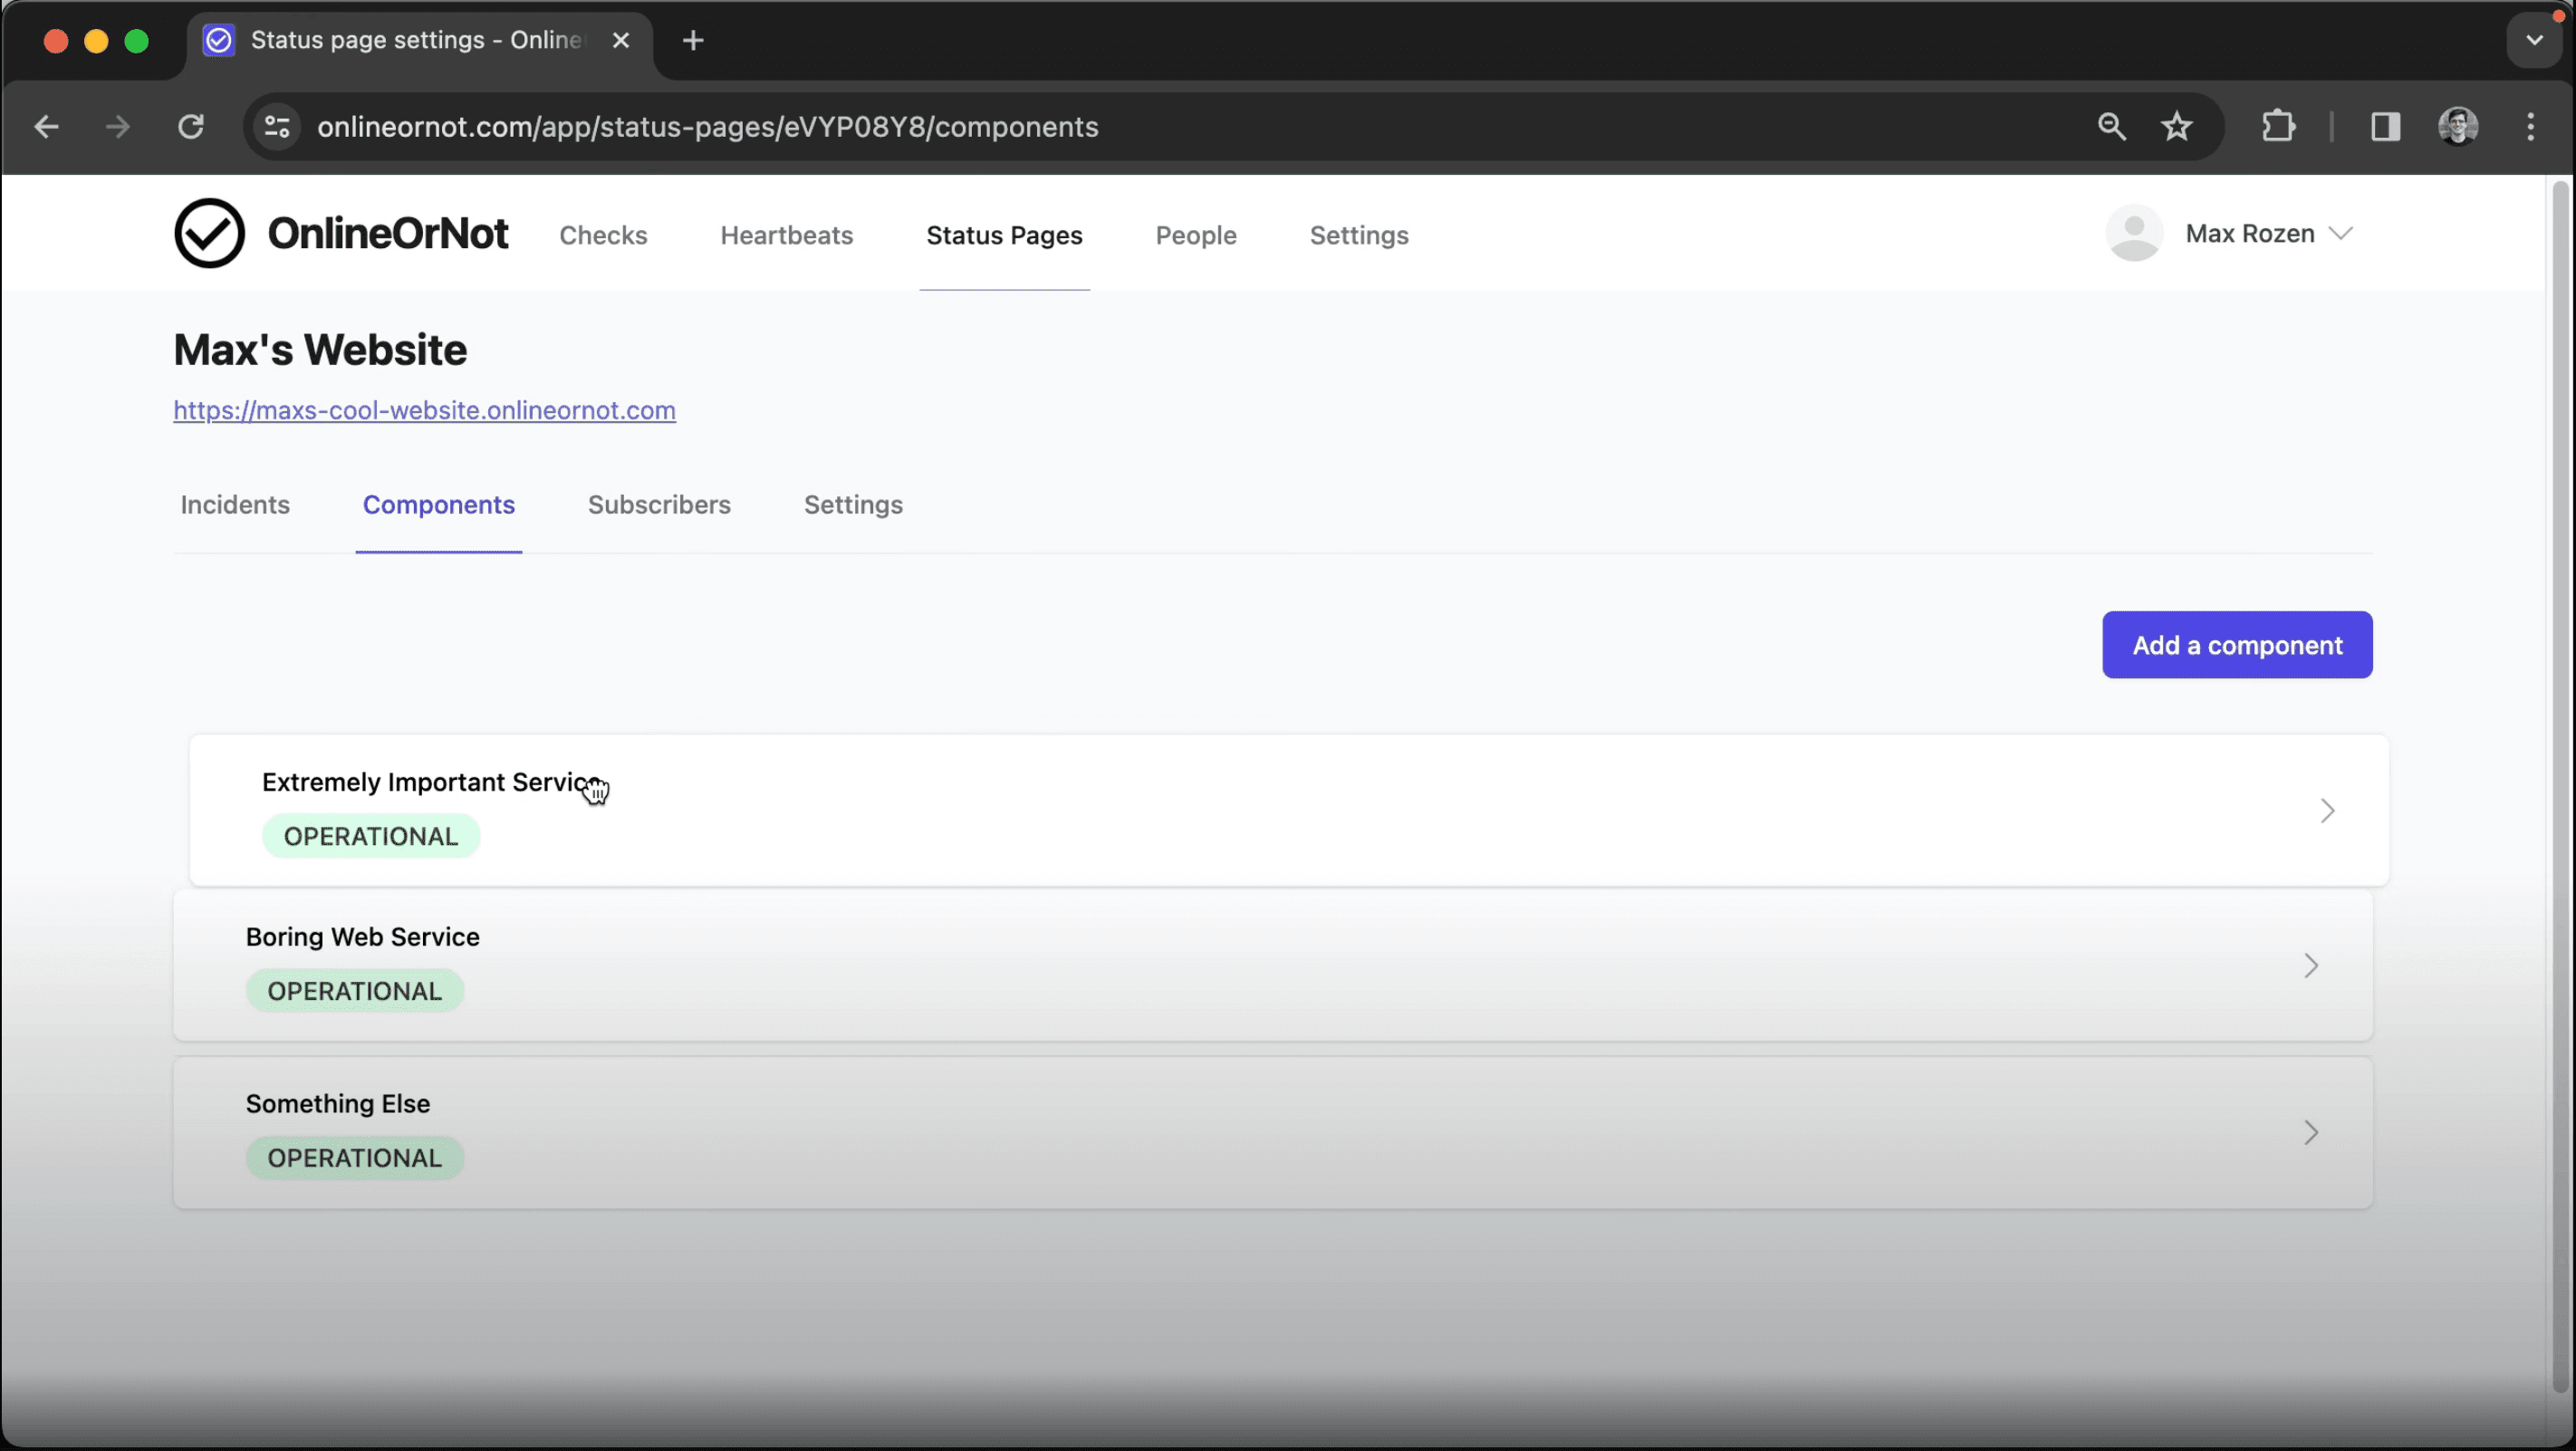Open the browser side panel icon
Image resolution: width=2576 pixels, height=1451 pixels.
[2386, 126]
